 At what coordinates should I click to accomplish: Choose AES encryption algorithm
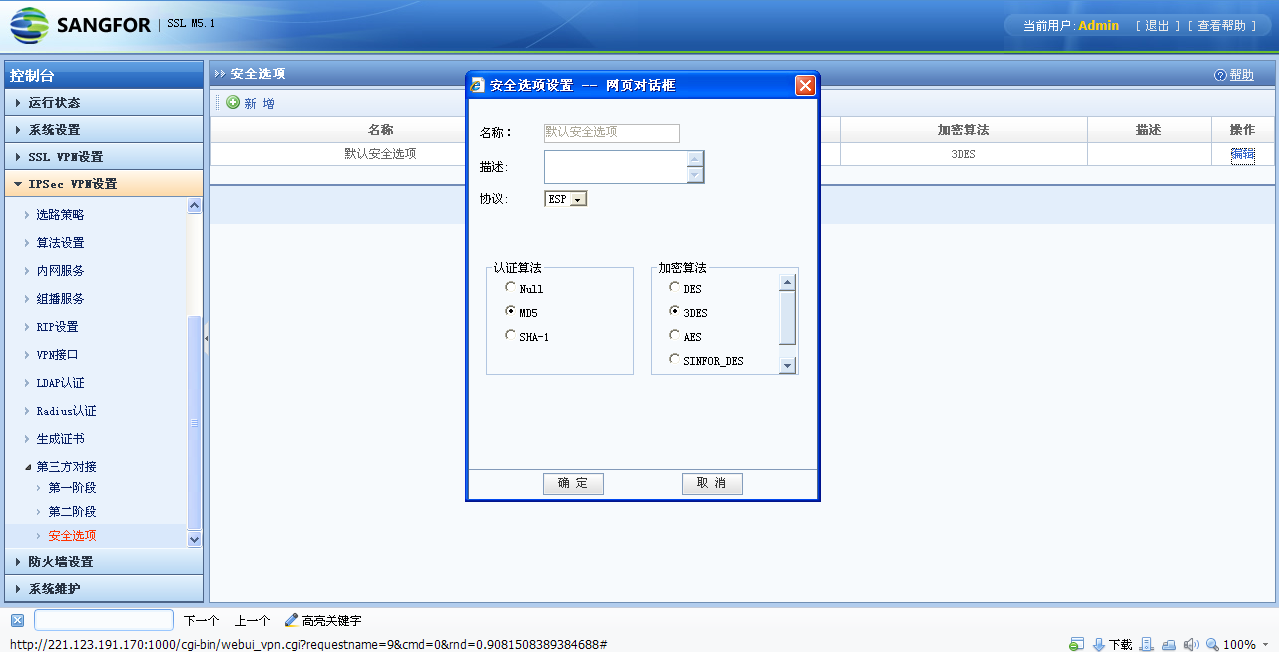(675, 336)
